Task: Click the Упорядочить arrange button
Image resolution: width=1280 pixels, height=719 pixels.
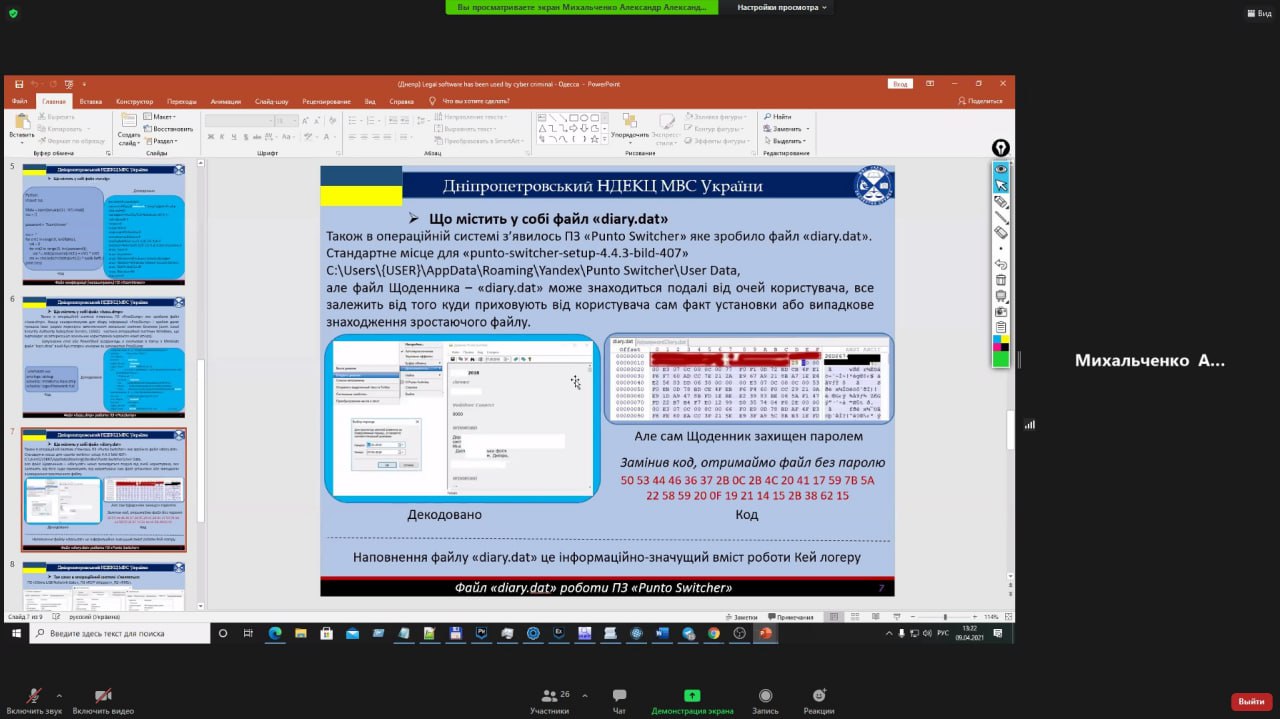Action: 629,128
